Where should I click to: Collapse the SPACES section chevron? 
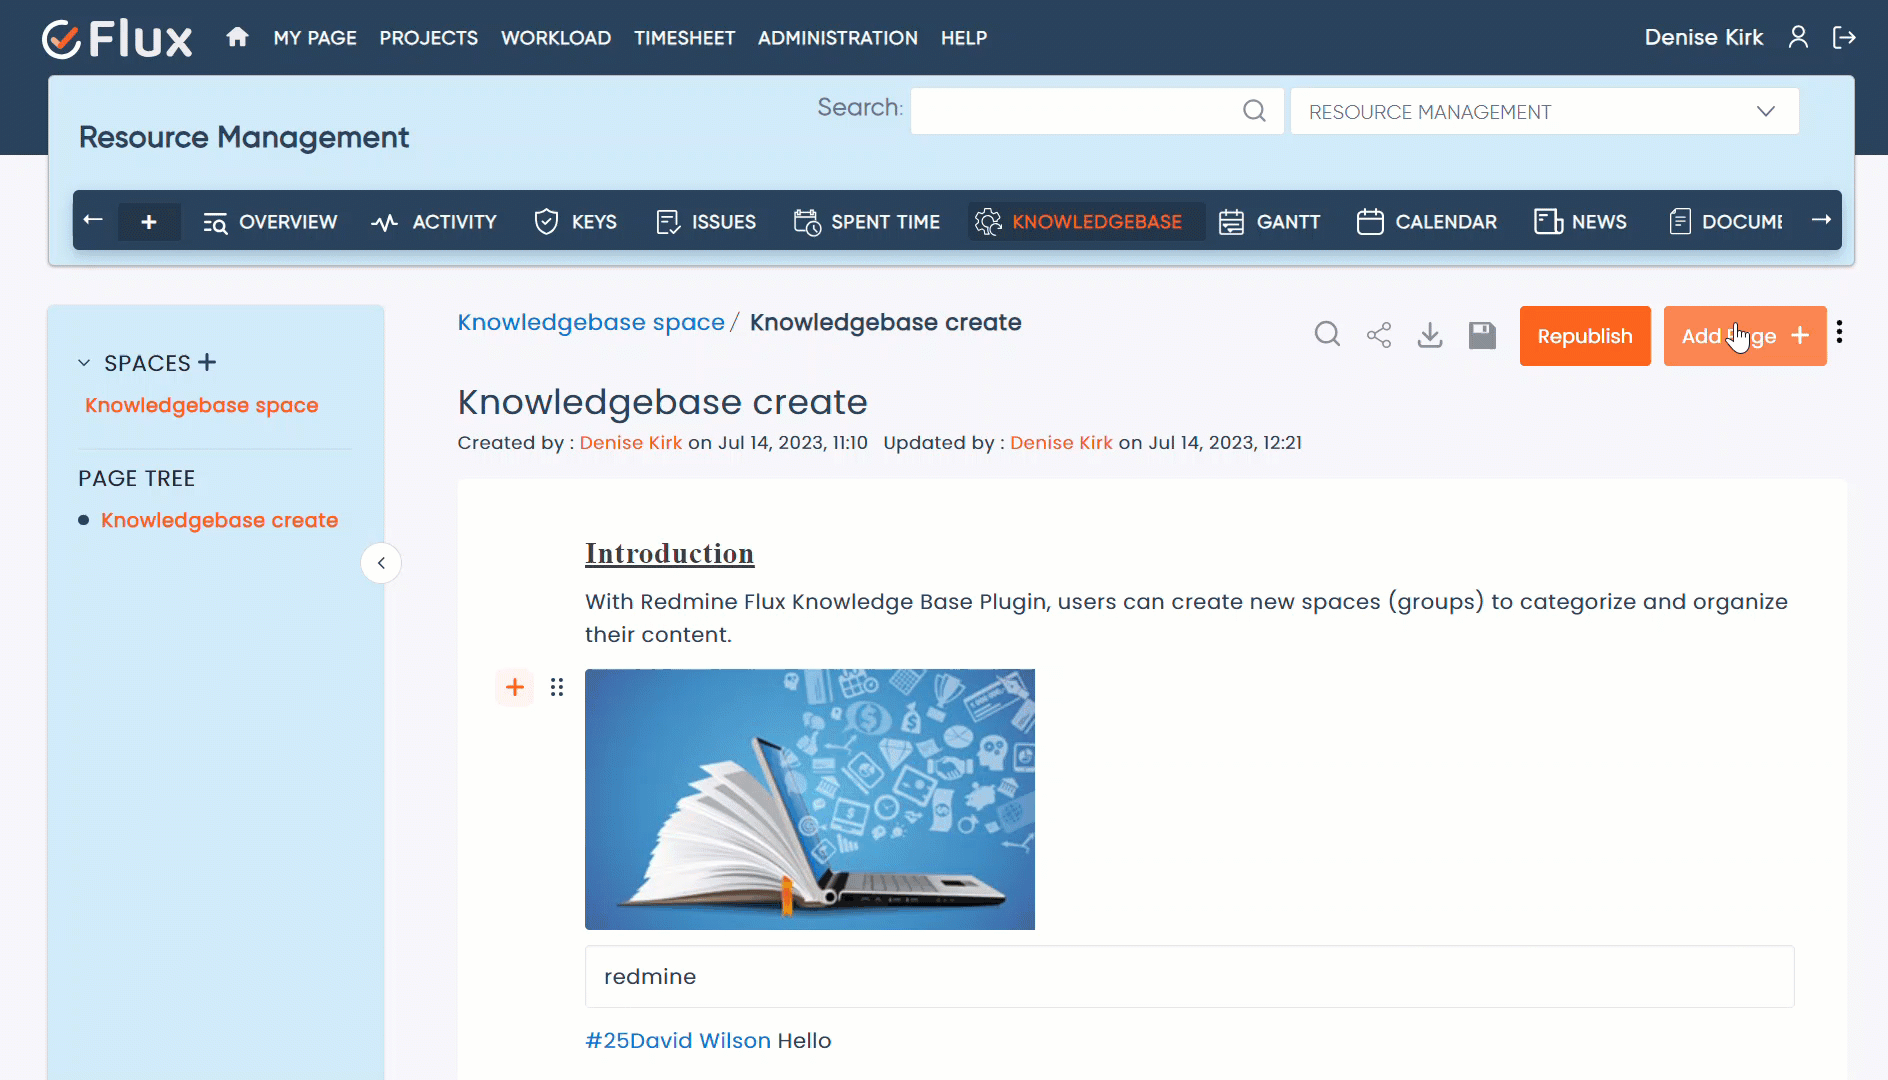pos(84,363)
